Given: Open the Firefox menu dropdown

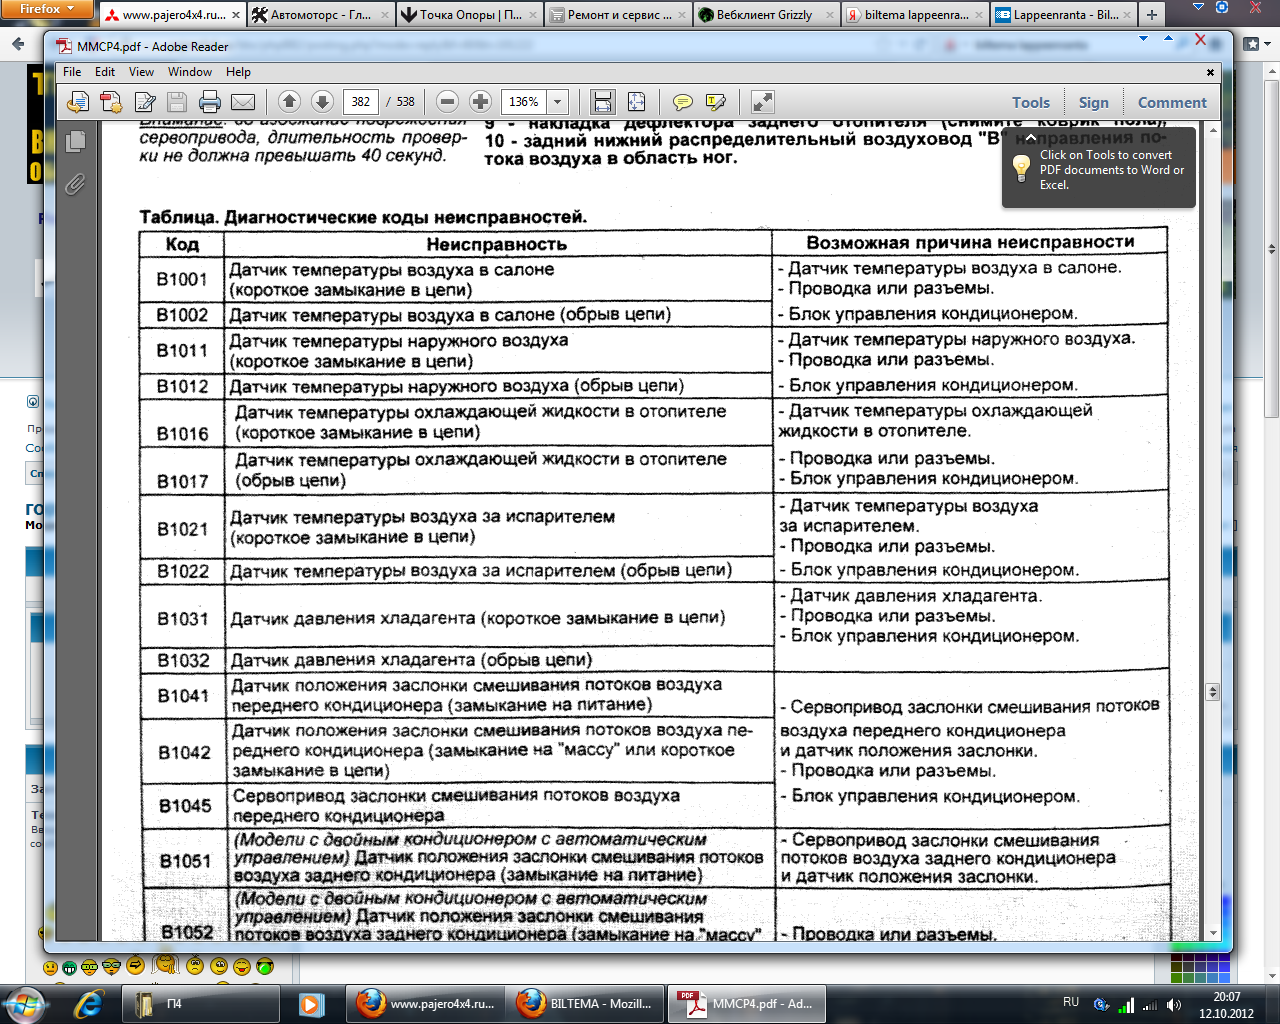Looking at the screenshot, I should (47, 9).
